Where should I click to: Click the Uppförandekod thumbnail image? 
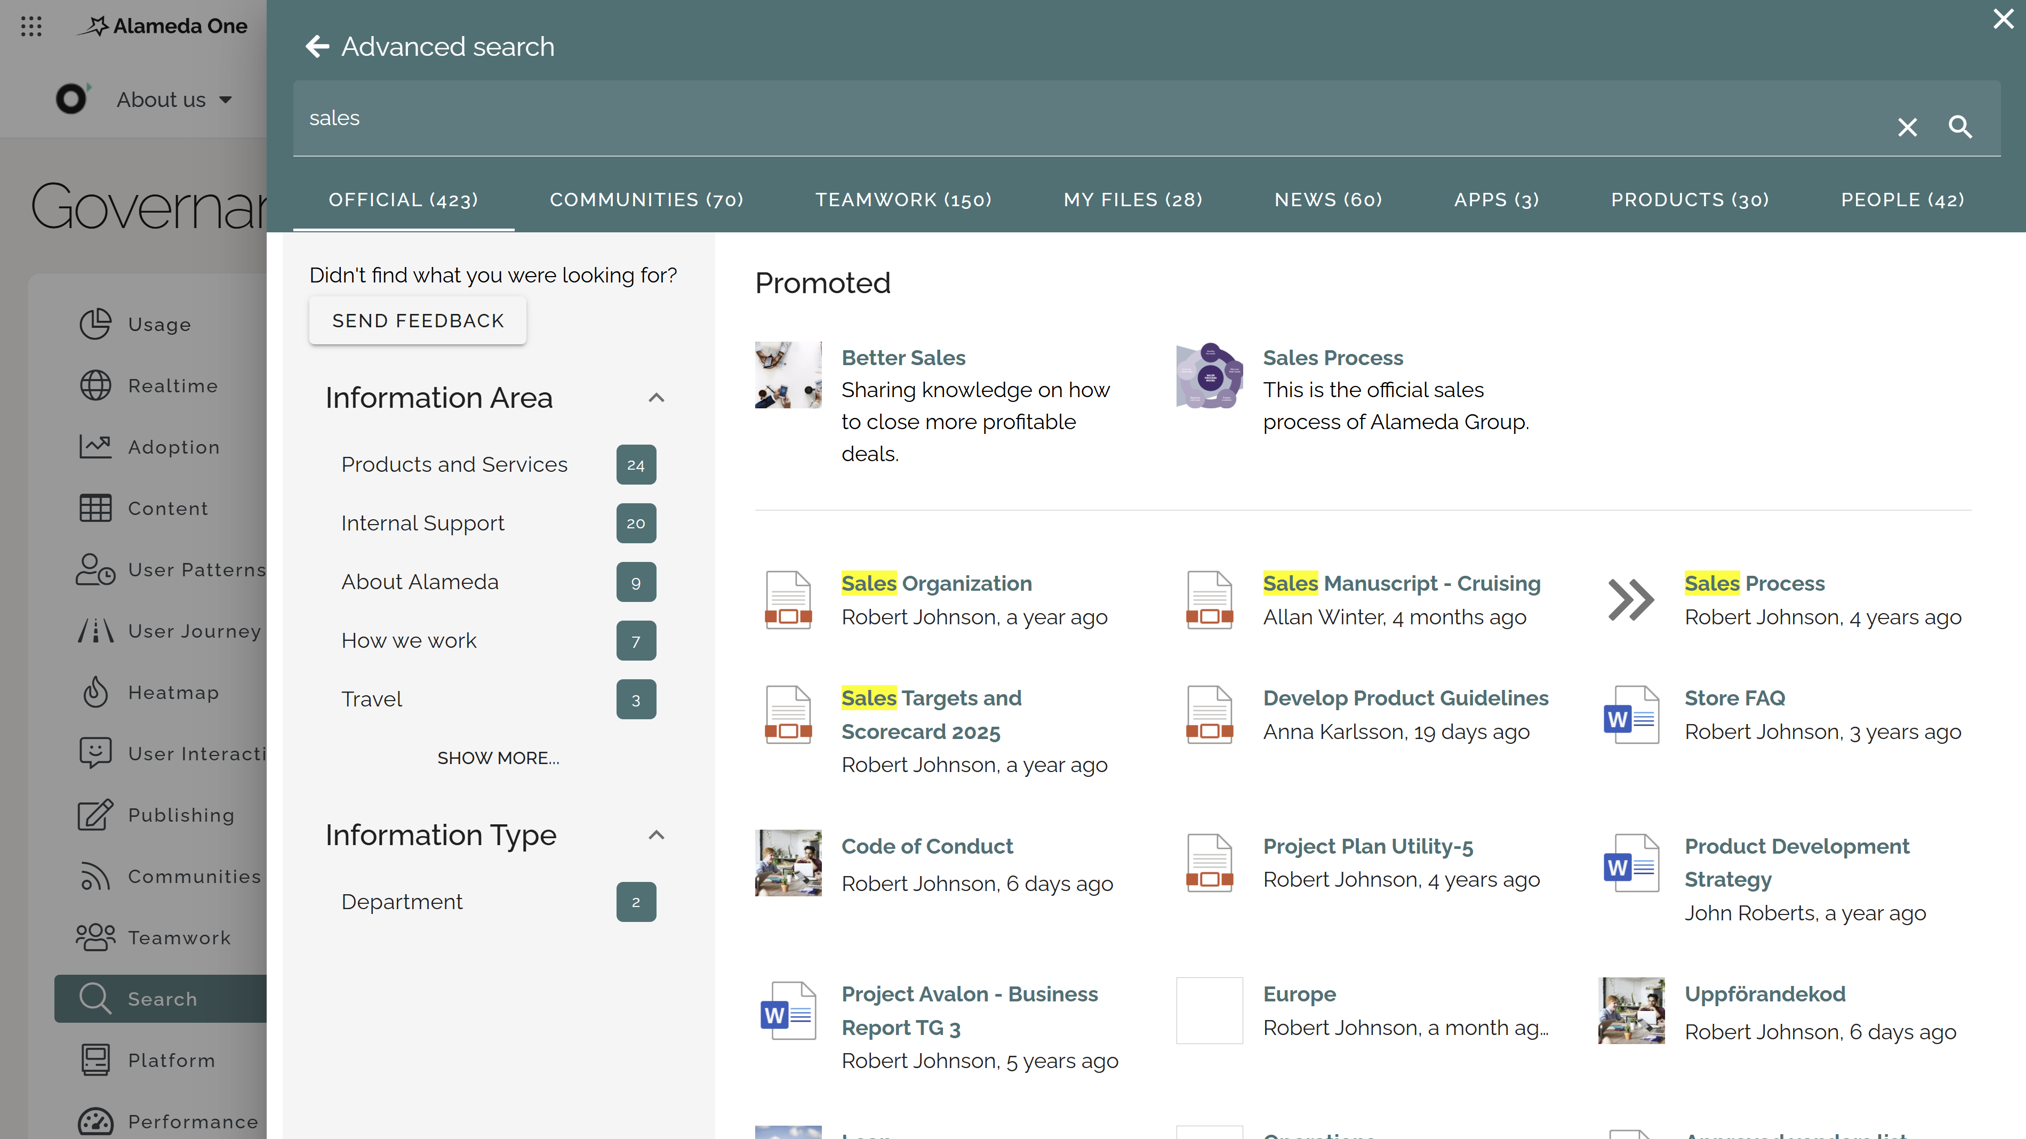click(x=1631, y=1010)
